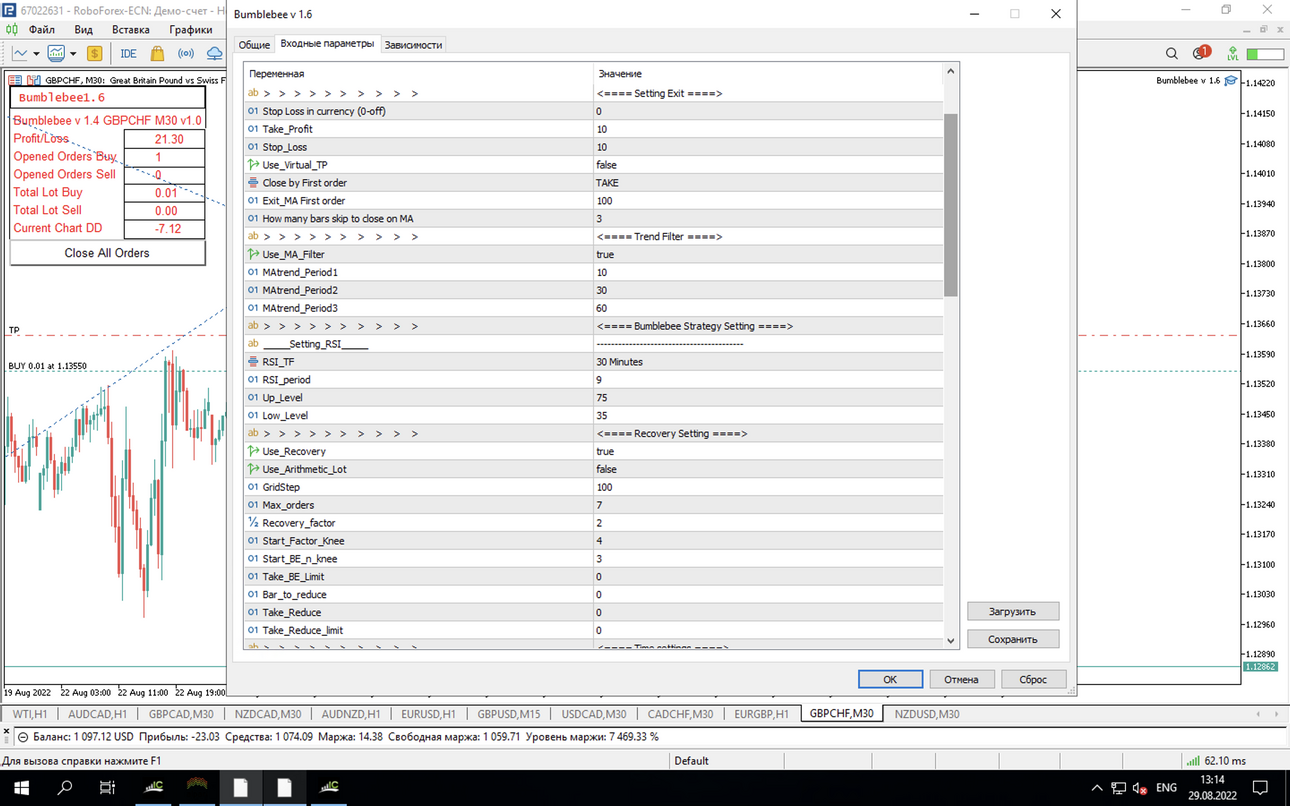Open the account profile notification icon
Image resolution: width=1290 pixels, height=806 pixels.
1201,53
